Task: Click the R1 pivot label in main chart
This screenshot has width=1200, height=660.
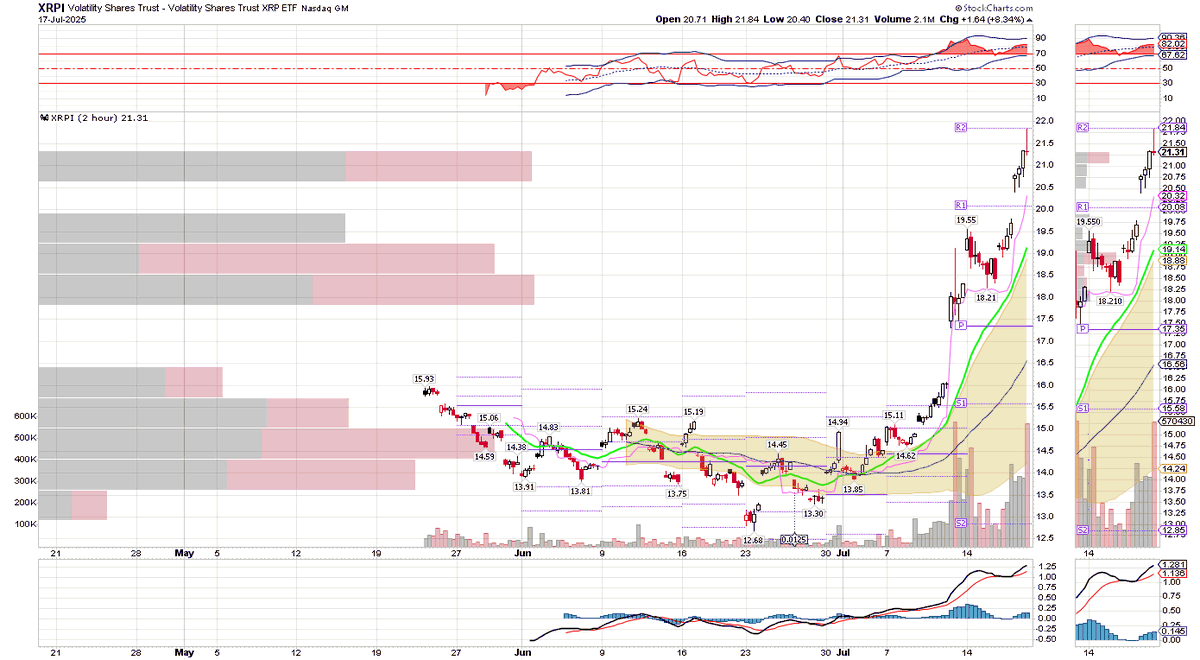Action: point(959,204)
